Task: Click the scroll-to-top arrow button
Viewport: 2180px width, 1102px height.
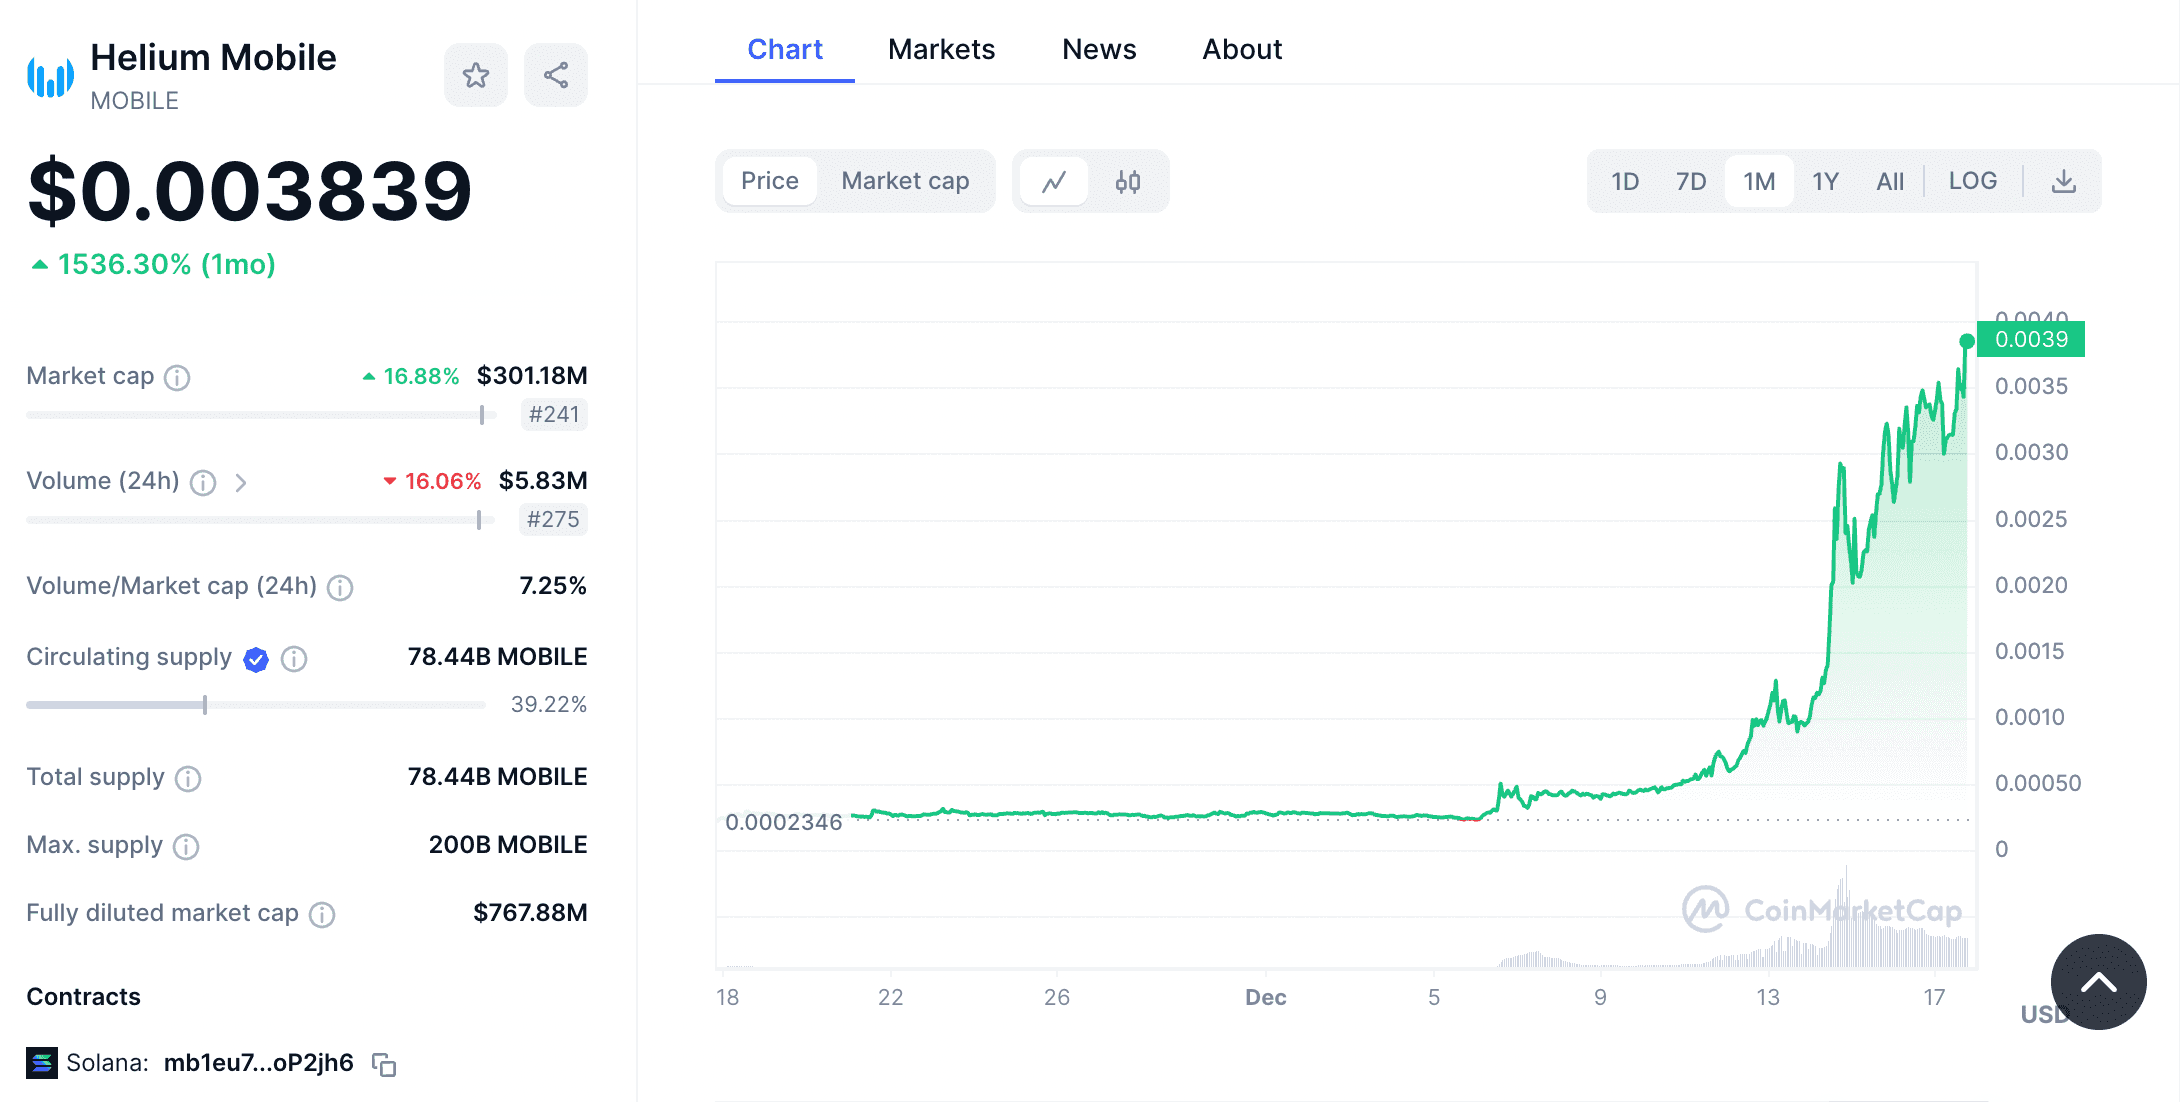Action: tap(2098, 982)
